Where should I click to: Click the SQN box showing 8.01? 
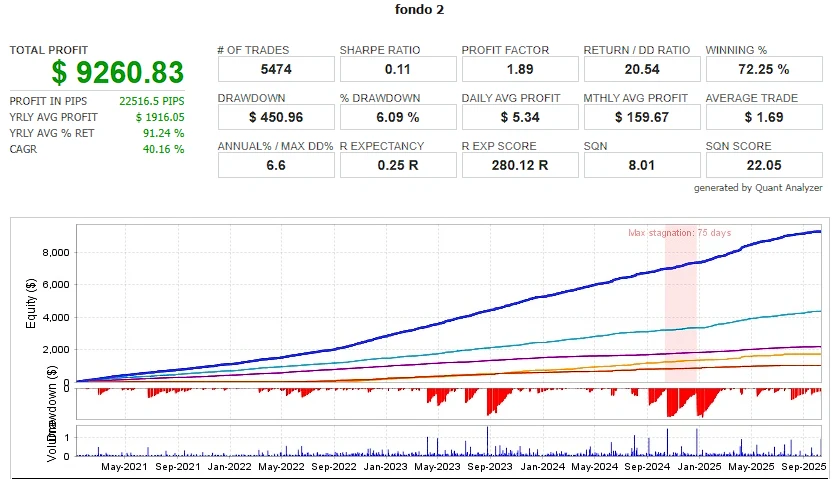click(641, 165)
